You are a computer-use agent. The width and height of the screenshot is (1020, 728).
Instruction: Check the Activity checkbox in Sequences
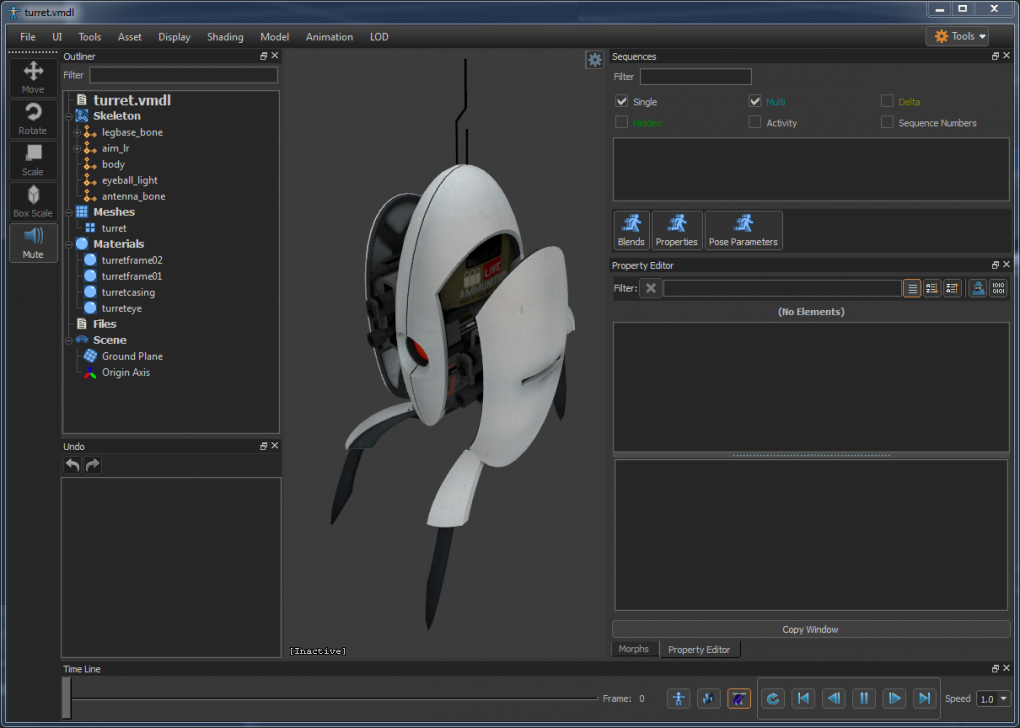tap(755, 122)
